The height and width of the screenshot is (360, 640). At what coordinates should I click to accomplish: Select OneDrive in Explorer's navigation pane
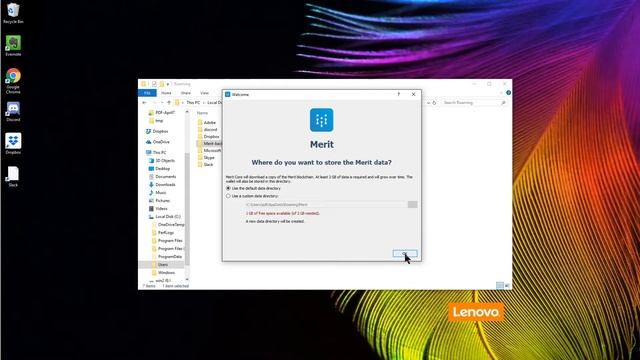(158, 142)
